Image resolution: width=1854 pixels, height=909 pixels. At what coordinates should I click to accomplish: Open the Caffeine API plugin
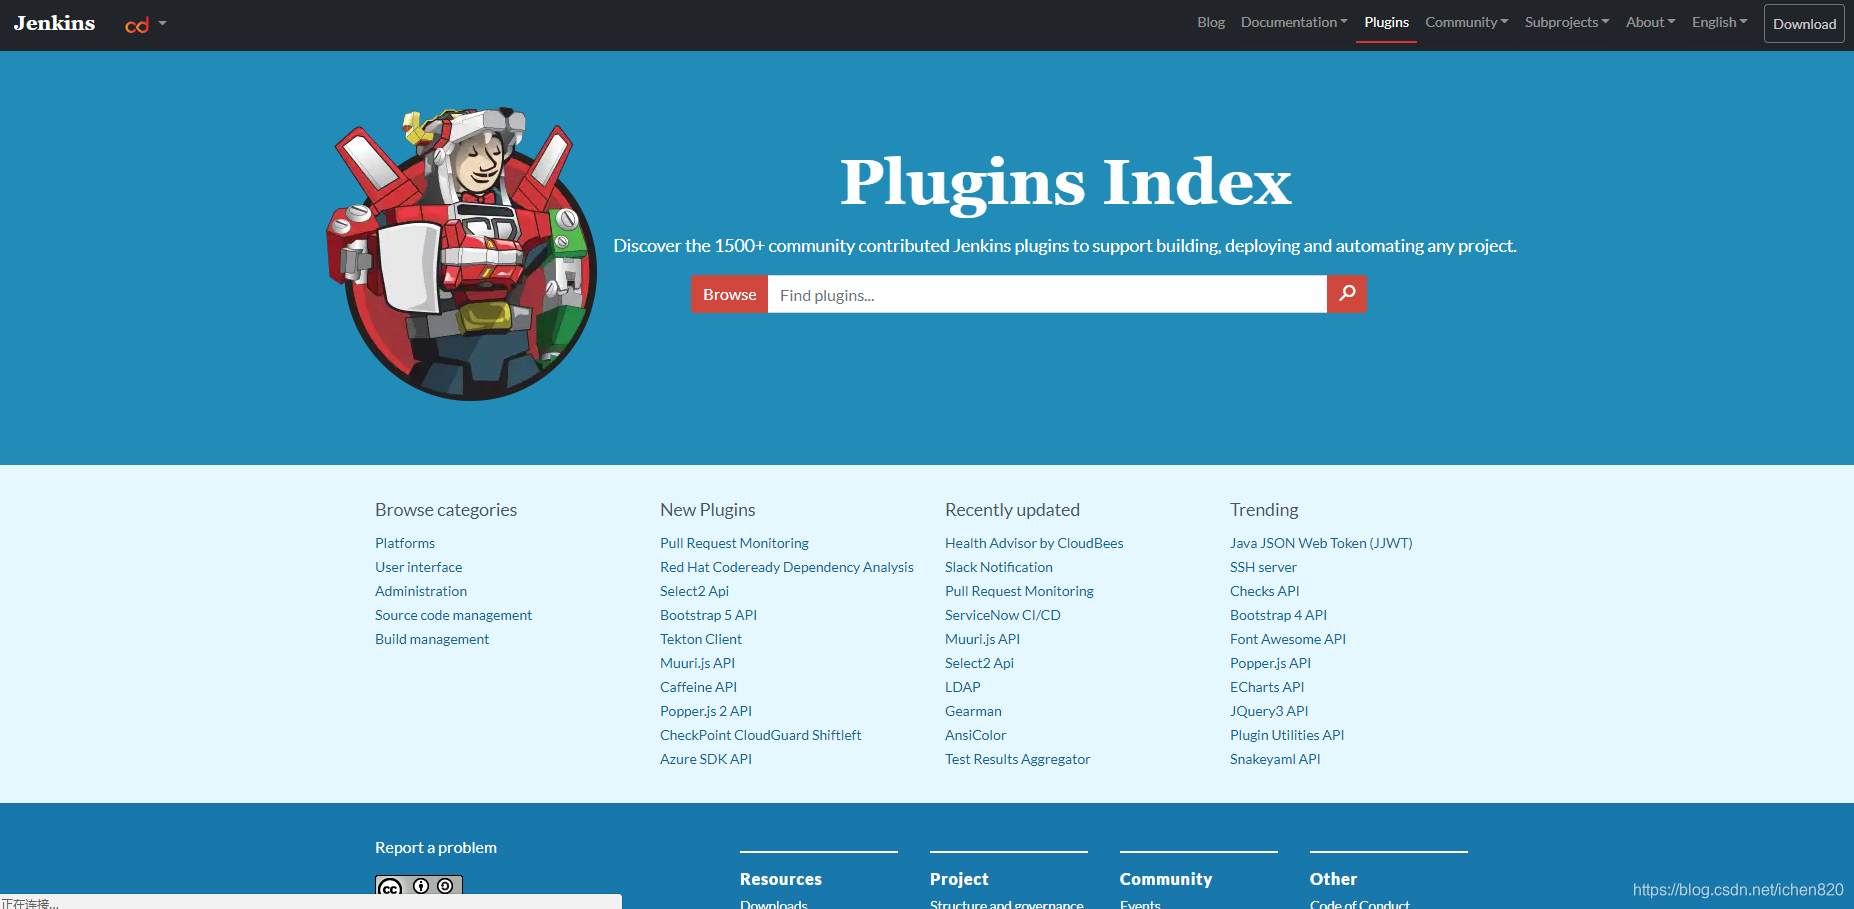coord(698,687)
